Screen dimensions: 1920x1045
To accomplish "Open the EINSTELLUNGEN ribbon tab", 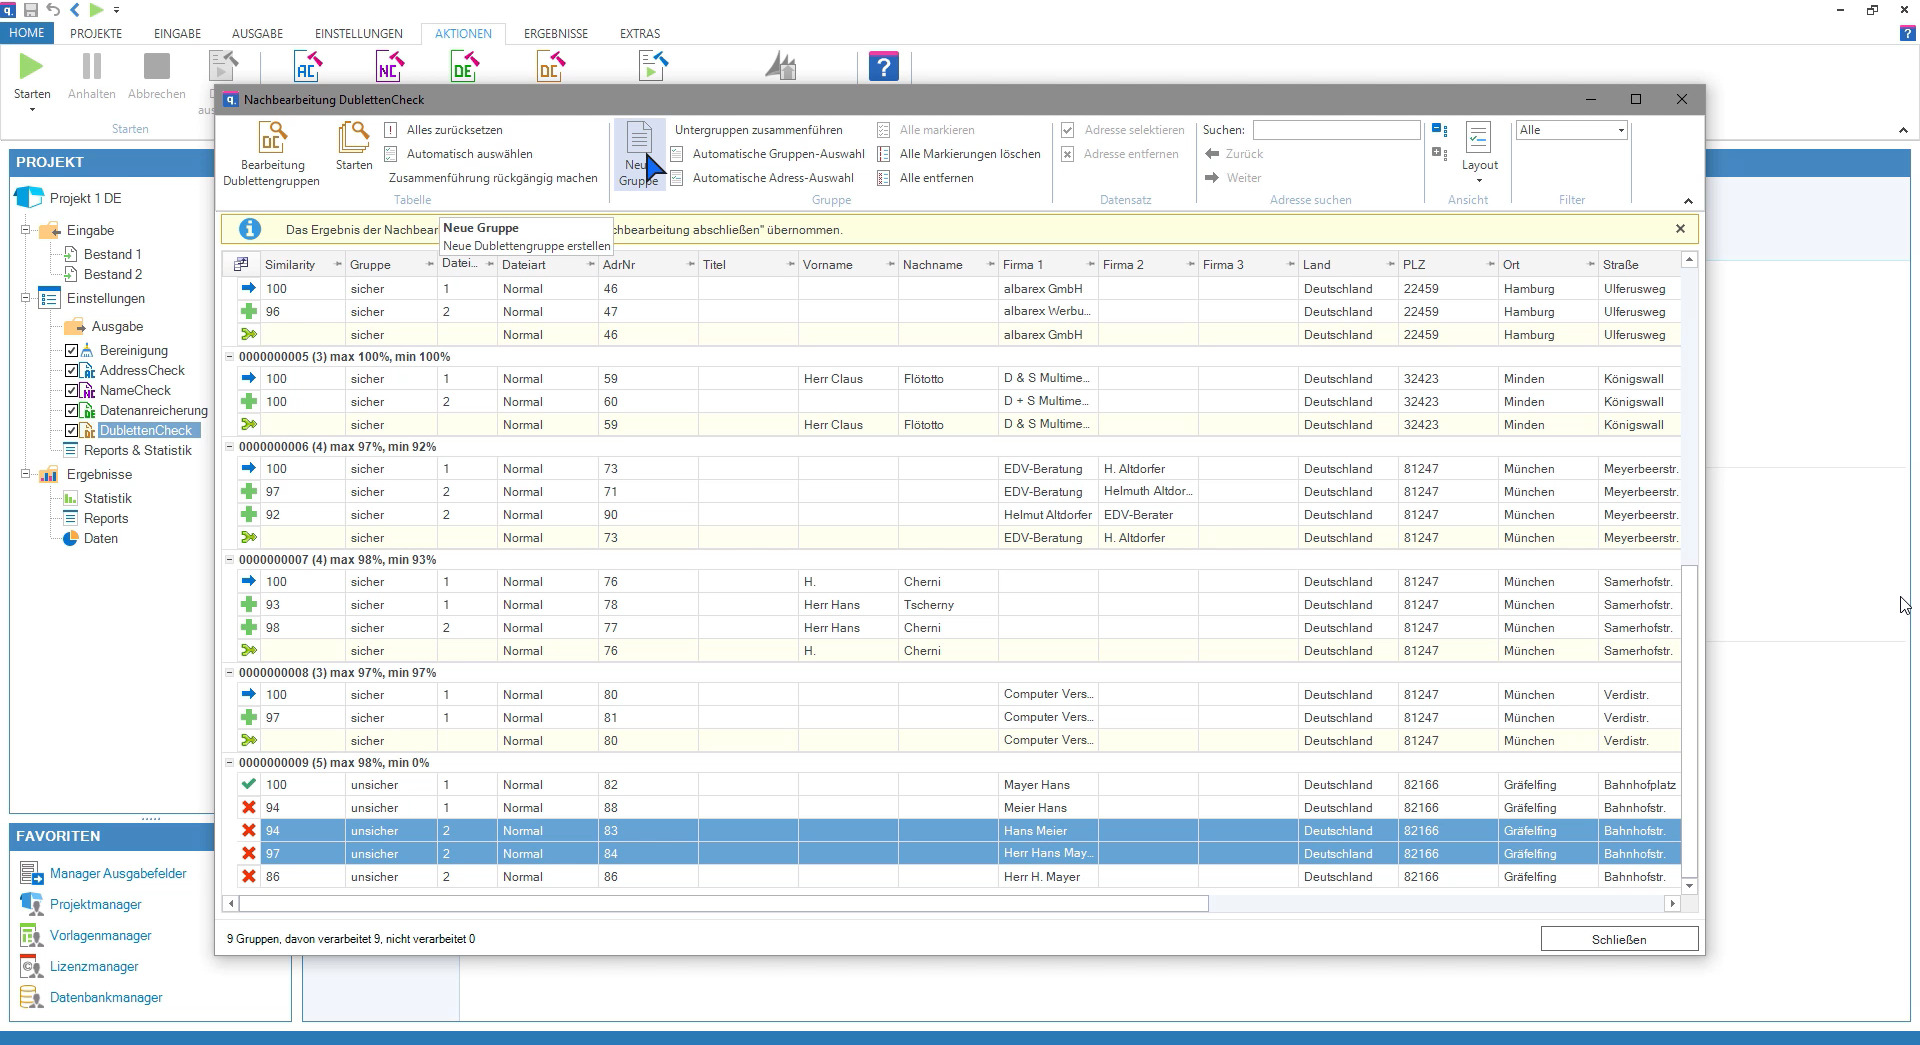I will (358, 33).
